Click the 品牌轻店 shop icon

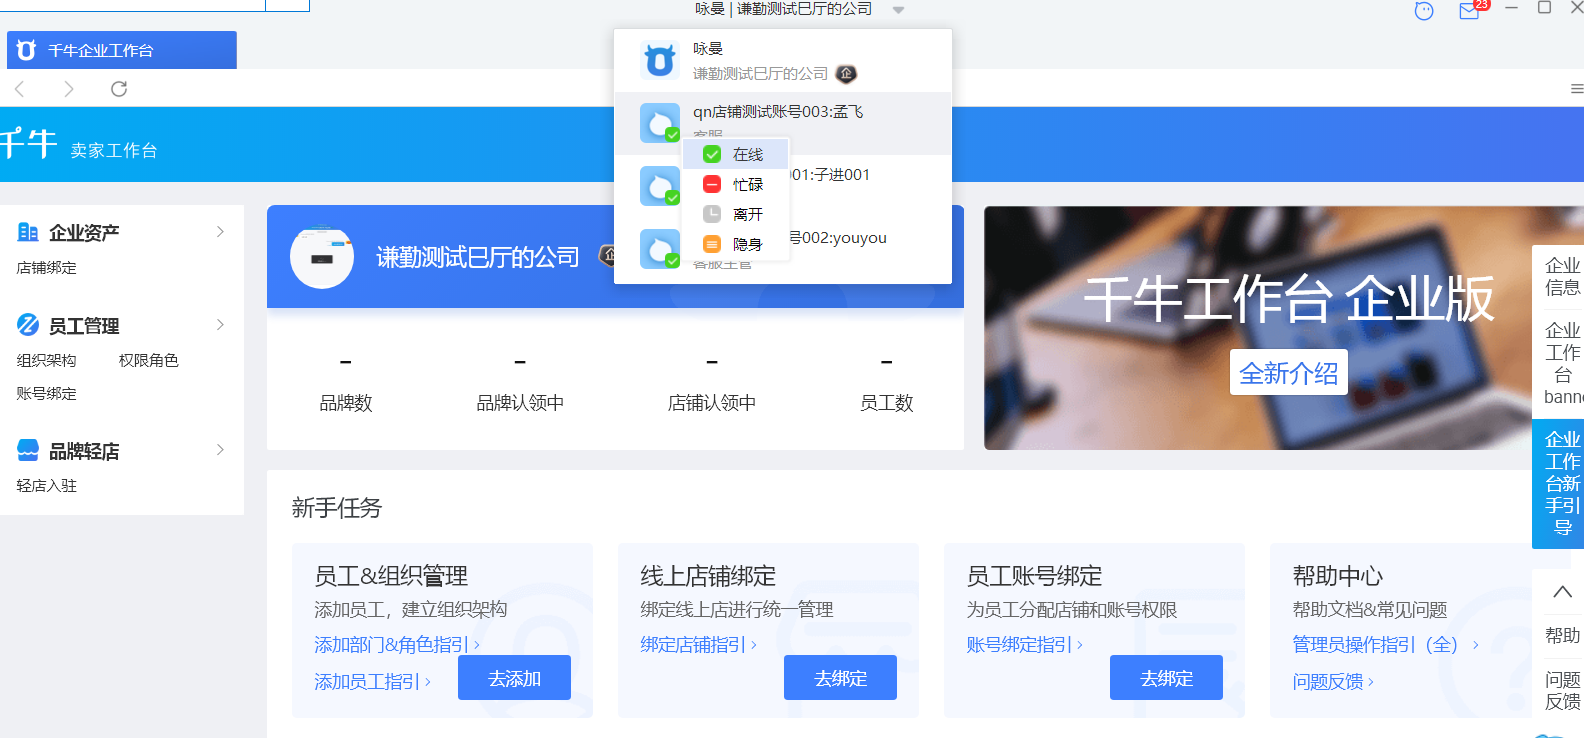click(x=28, y=450)
